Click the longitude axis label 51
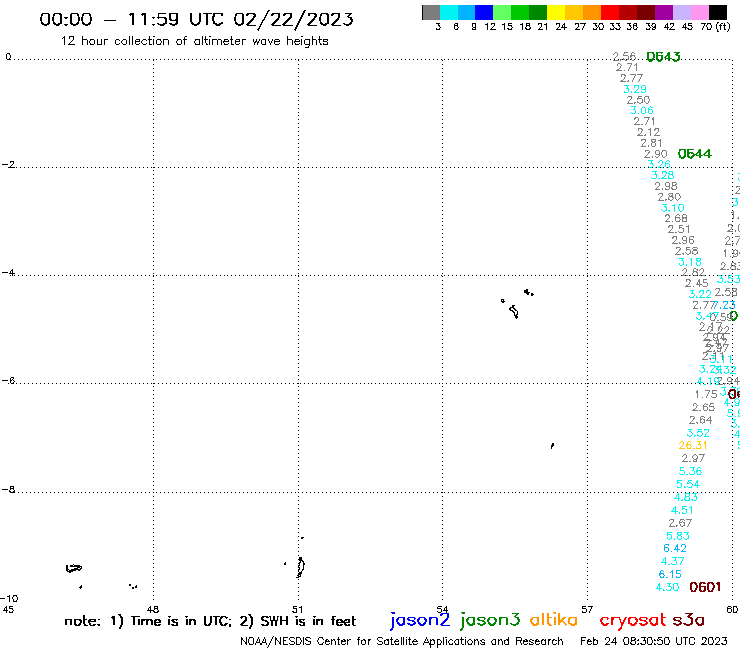740x650 pixels. [298, 610]
